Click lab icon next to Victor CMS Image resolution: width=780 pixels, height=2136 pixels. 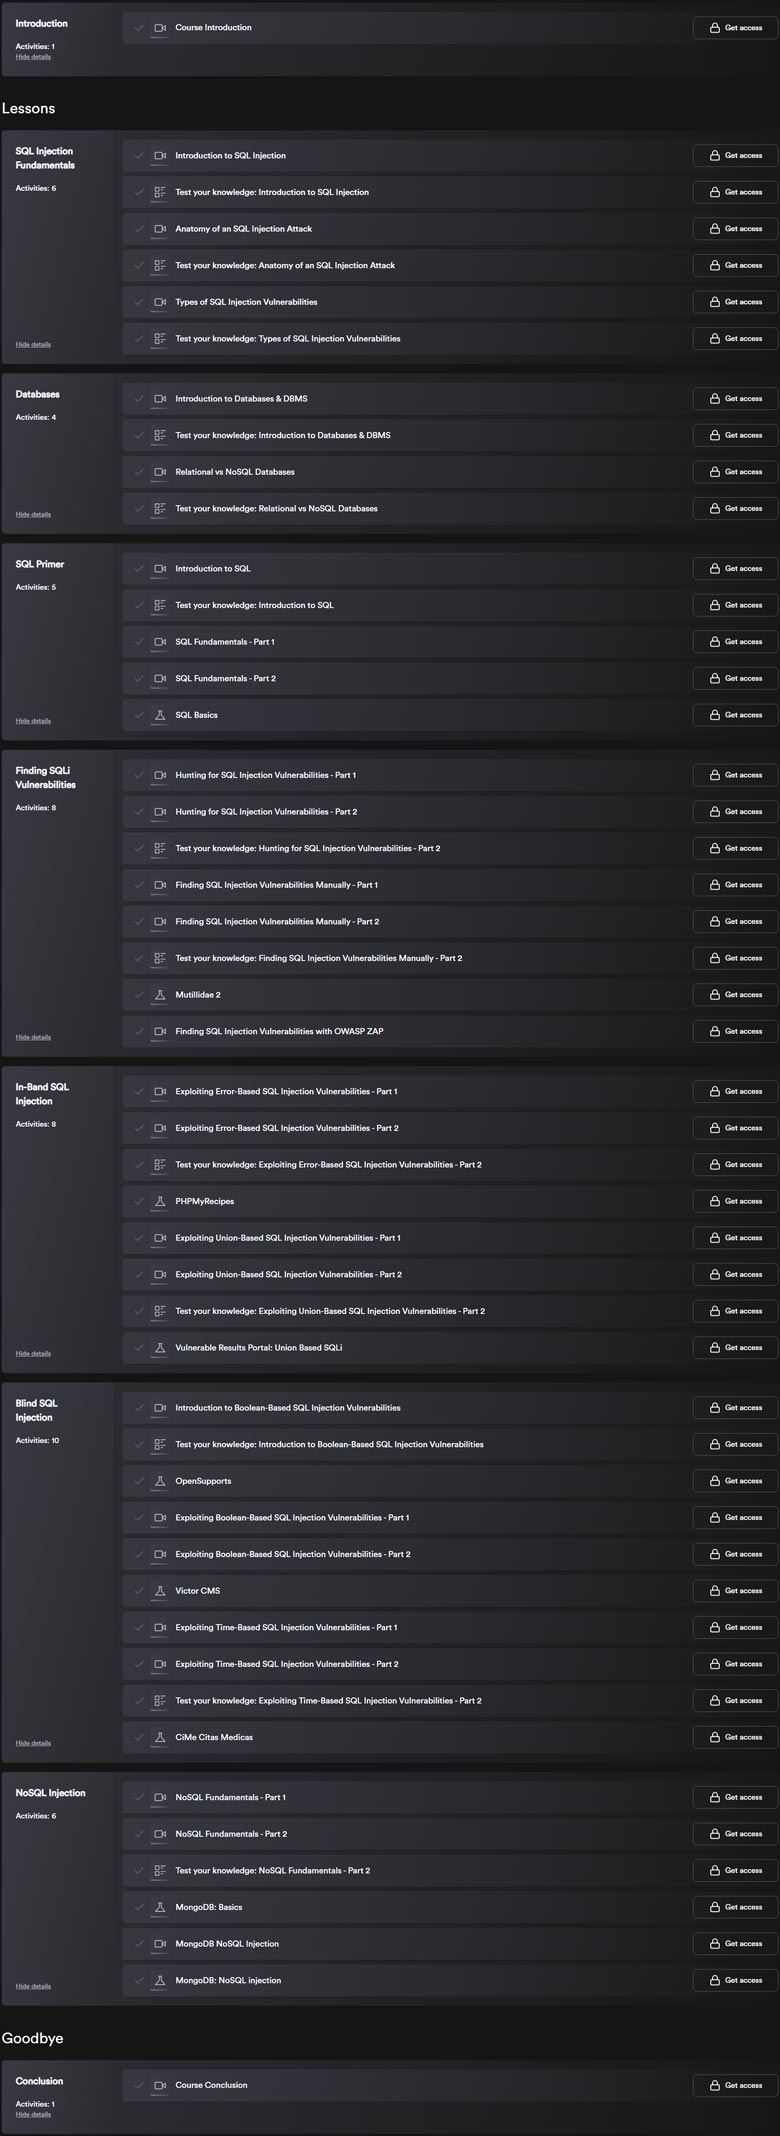pyautogui.click(x=160, y=1591)
